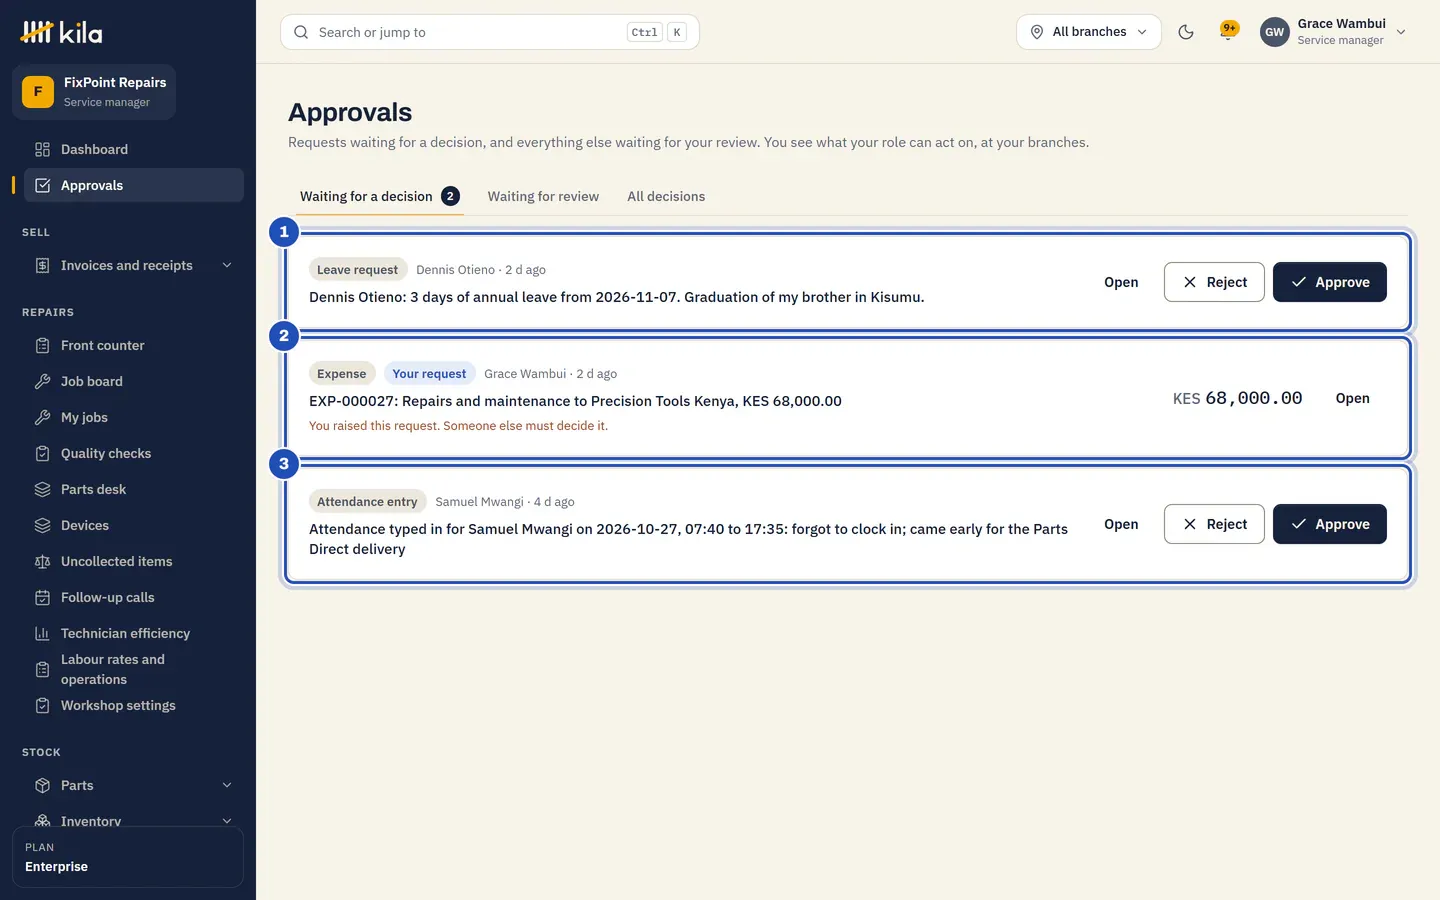Click the Parts desk layers icon
Viewport: 1440px width, 900px height.
[42, 489]
